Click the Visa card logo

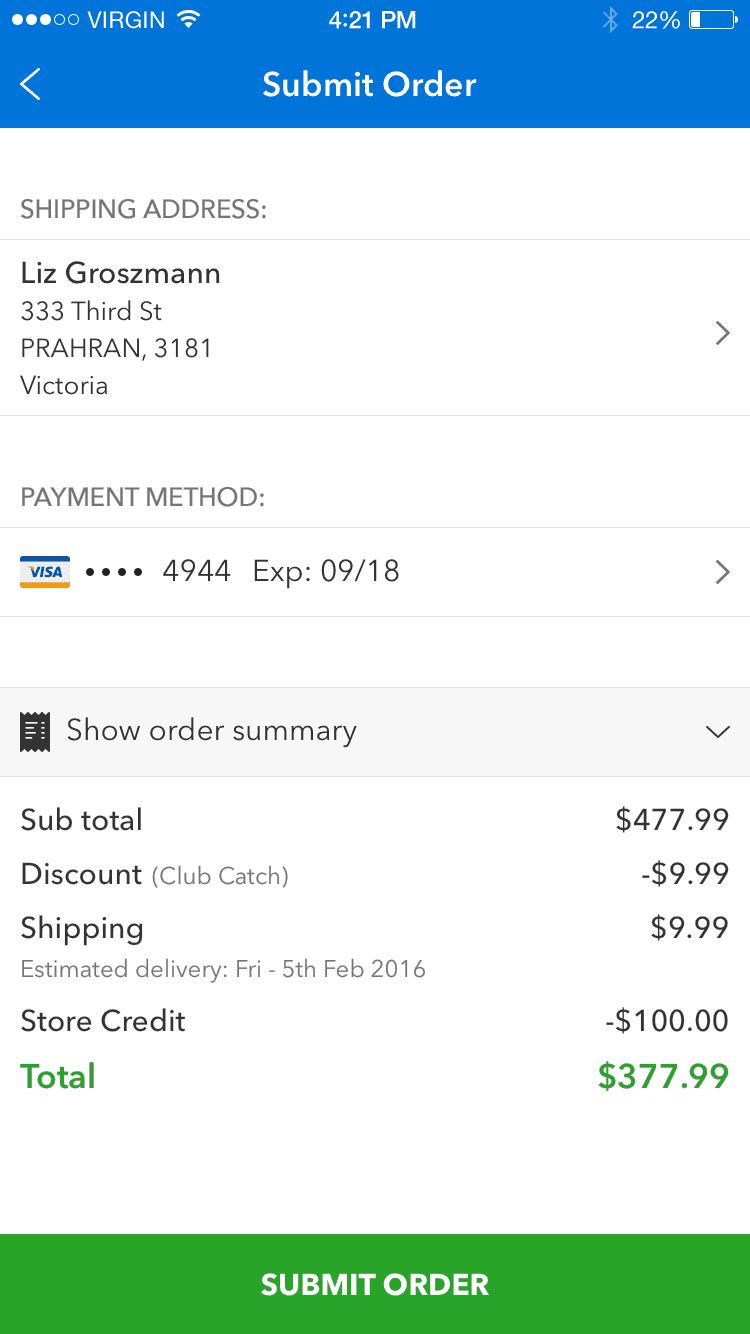pos(45,572)
